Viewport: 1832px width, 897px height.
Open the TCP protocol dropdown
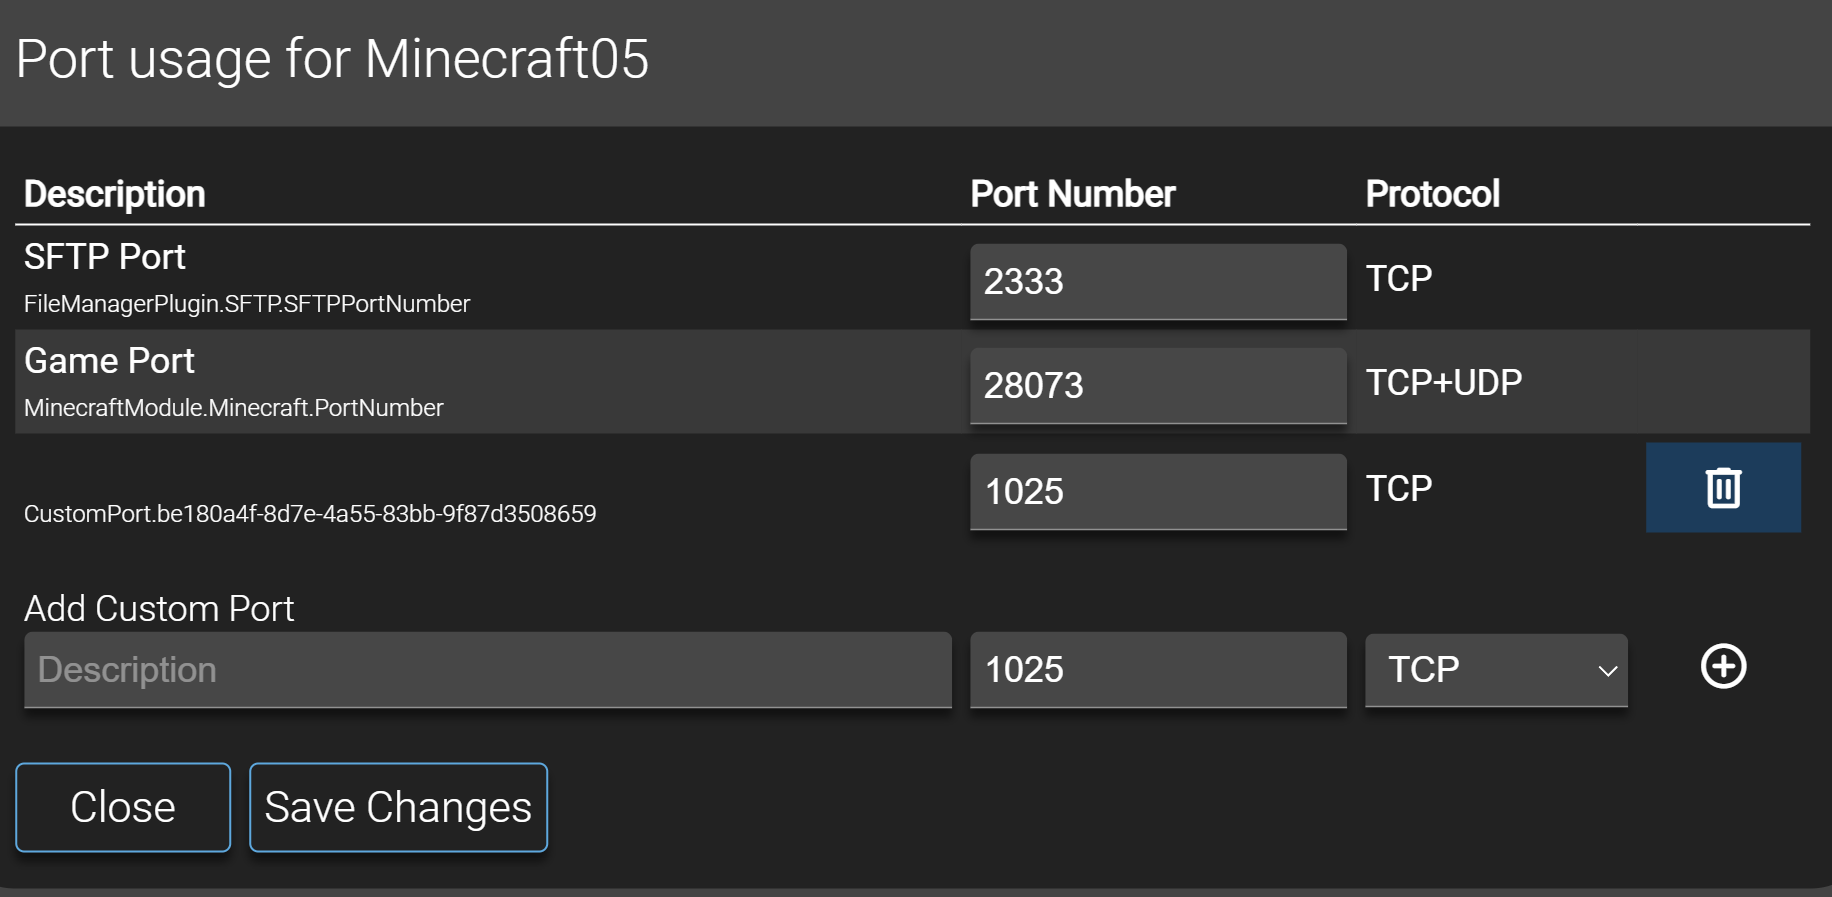[x=1496, y=670]
